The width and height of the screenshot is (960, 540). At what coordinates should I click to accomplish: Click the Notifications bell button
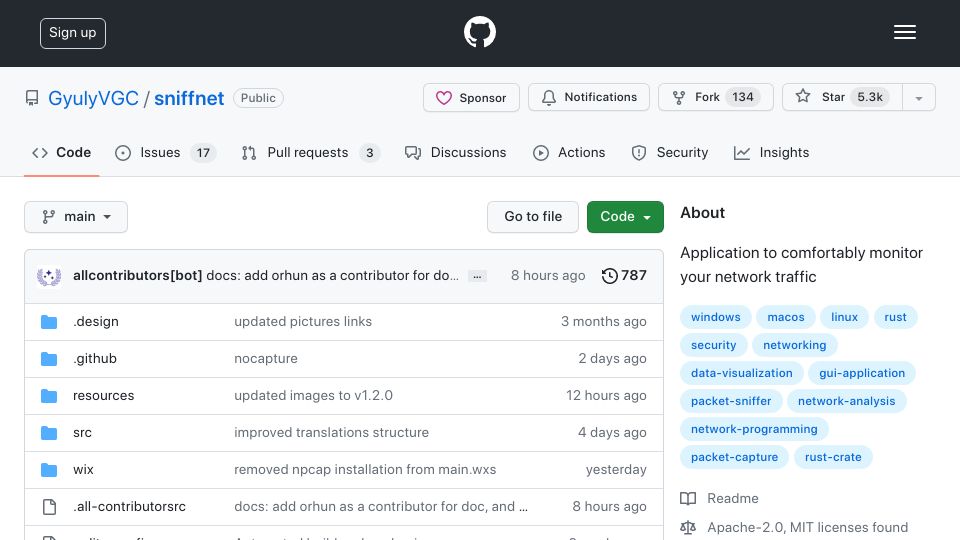click(x=588, y=97)
